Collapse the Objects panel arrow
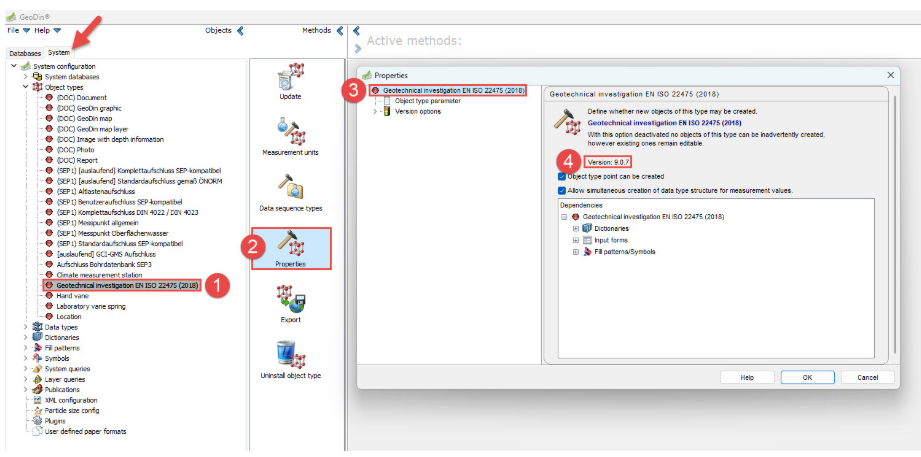The width and height of the screenshot is (921, 457). [240, 31]
